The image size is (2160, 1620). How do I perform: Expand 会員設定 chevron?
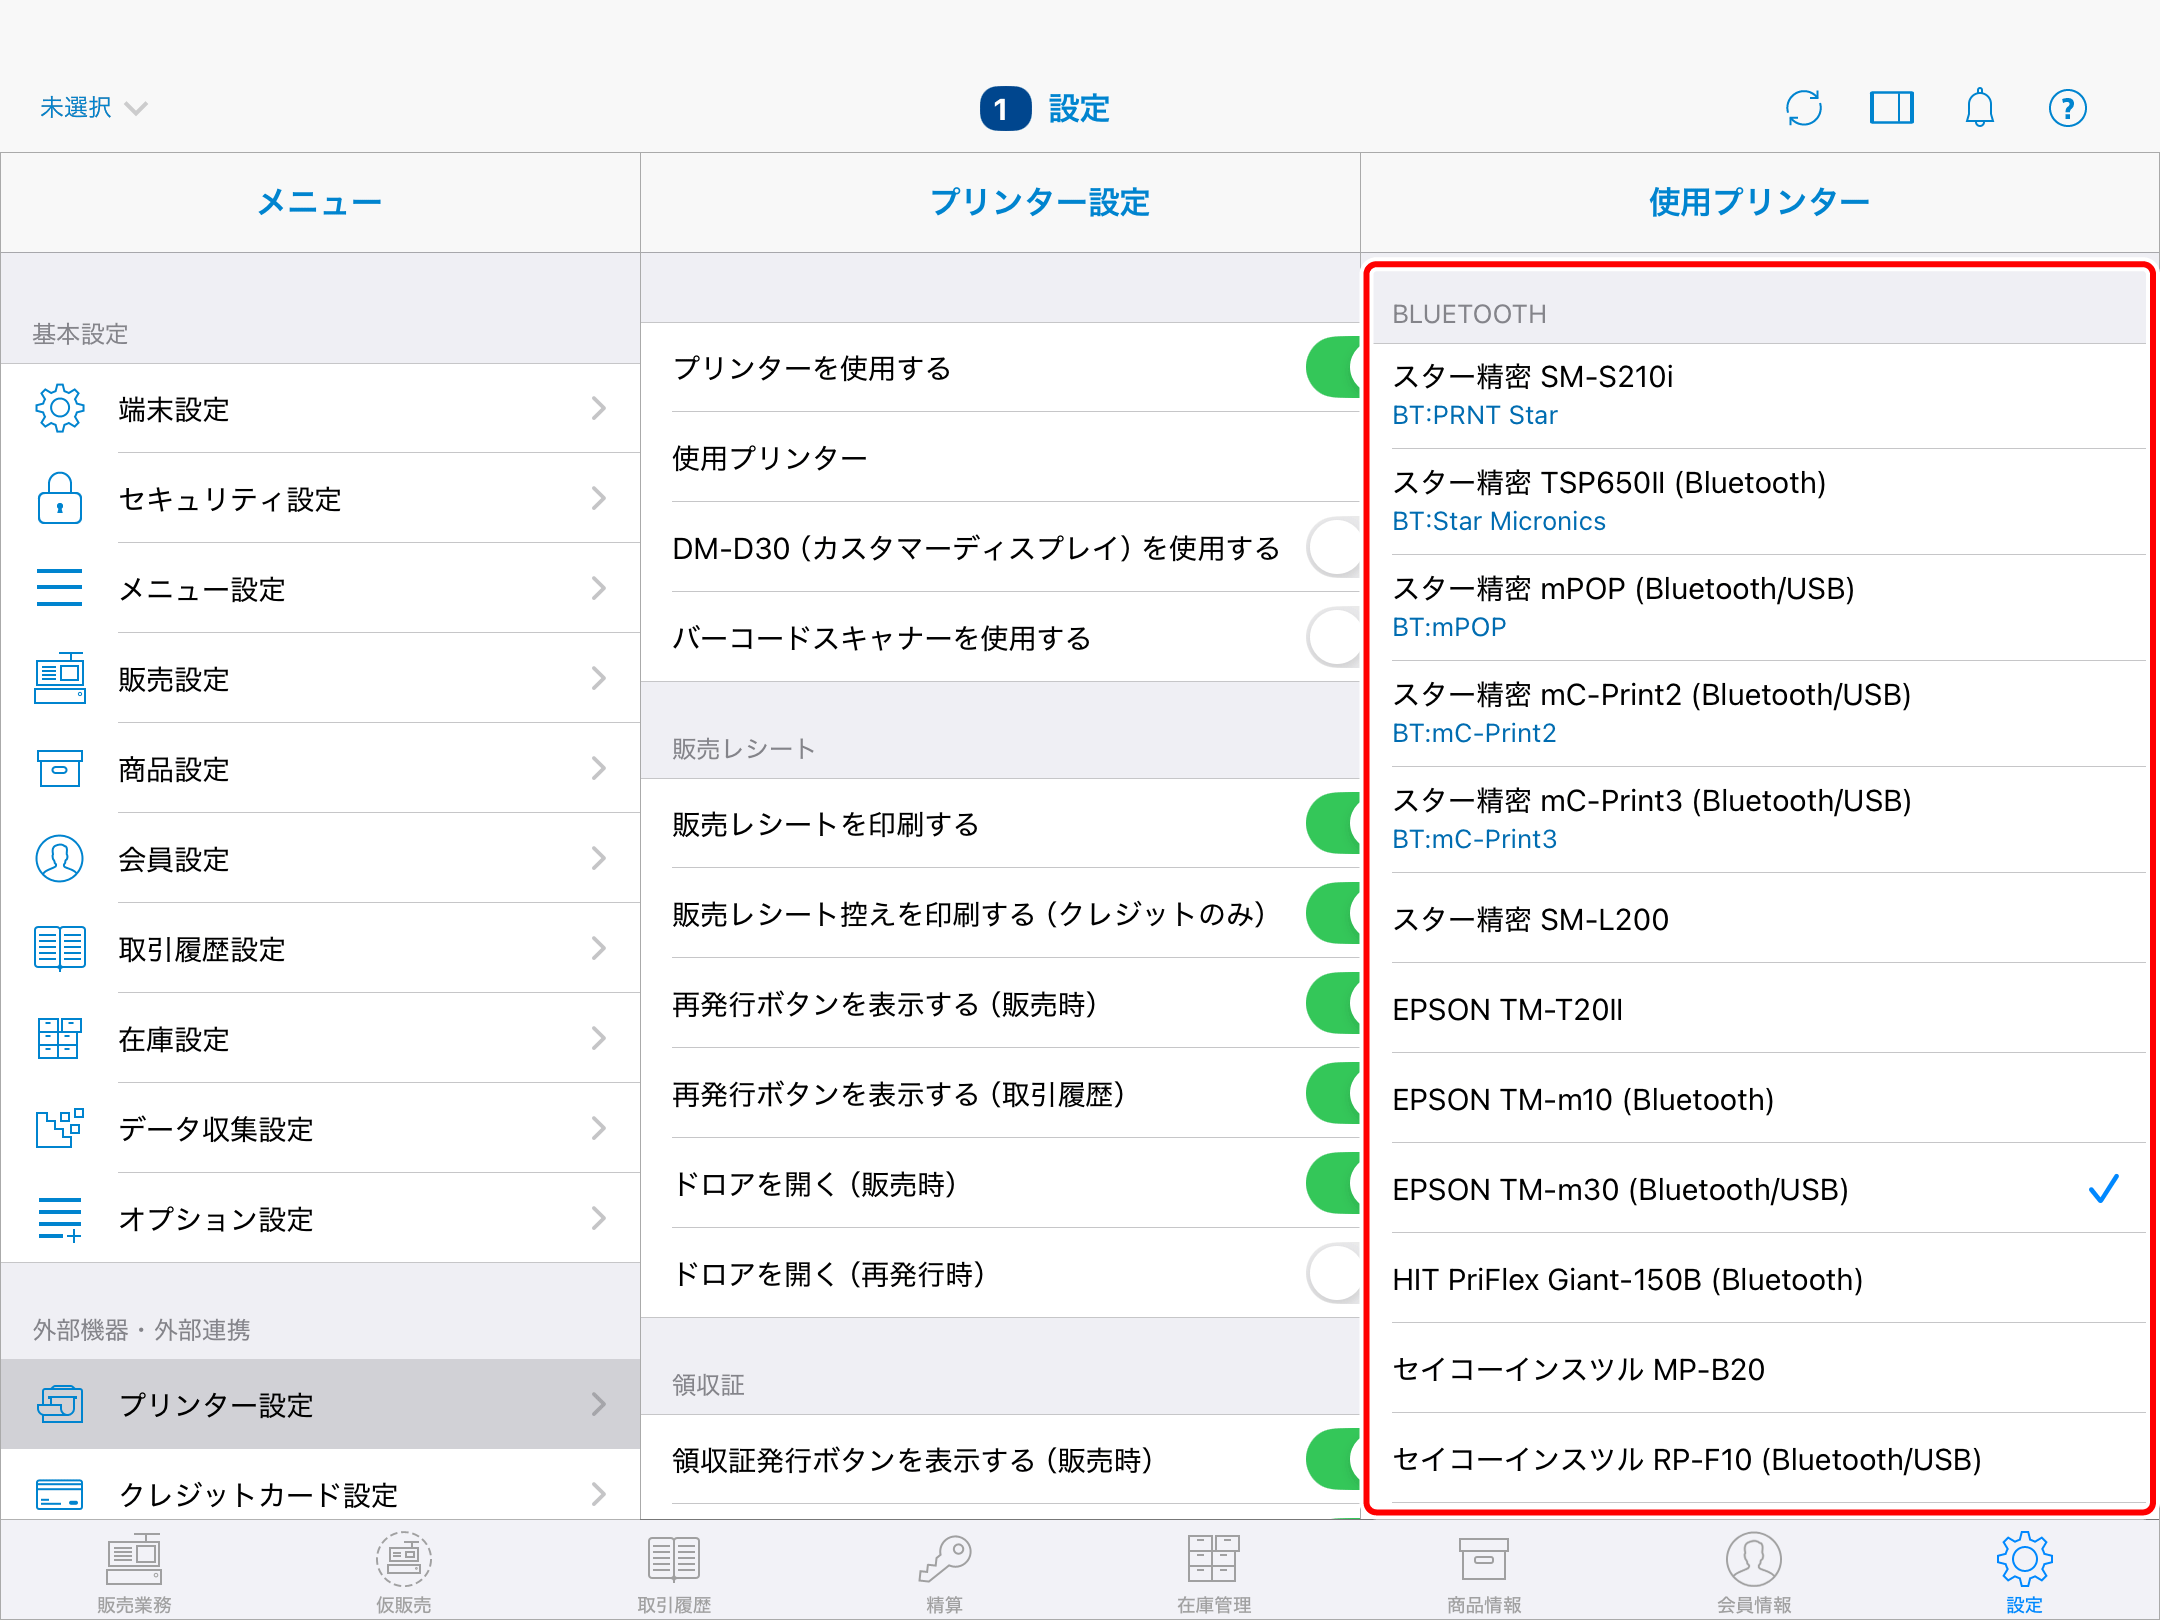click(x=599, y=858)
